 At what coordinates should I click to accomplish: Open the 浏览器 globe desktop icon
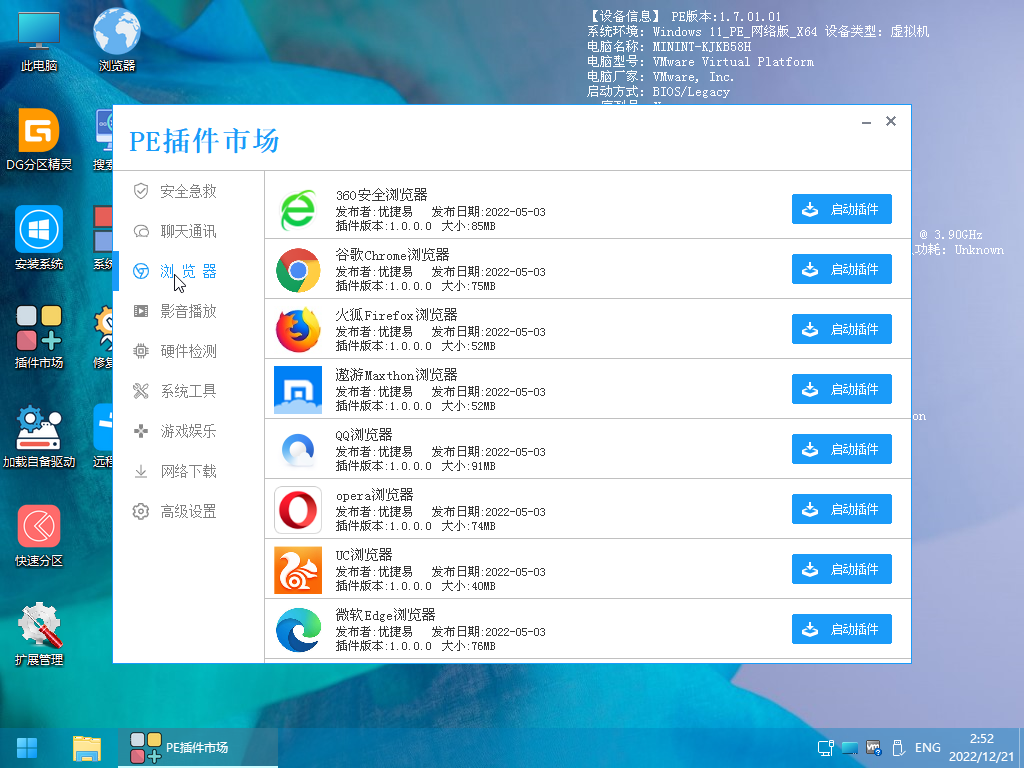tap(117, 40)
